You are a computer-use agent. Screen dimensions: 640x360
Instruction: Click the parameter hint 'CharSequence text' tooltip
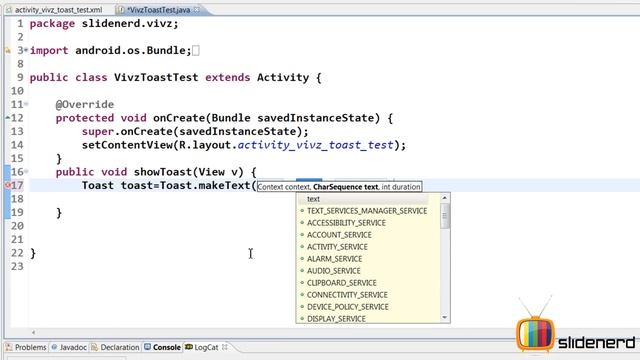(x=345, y=187)
